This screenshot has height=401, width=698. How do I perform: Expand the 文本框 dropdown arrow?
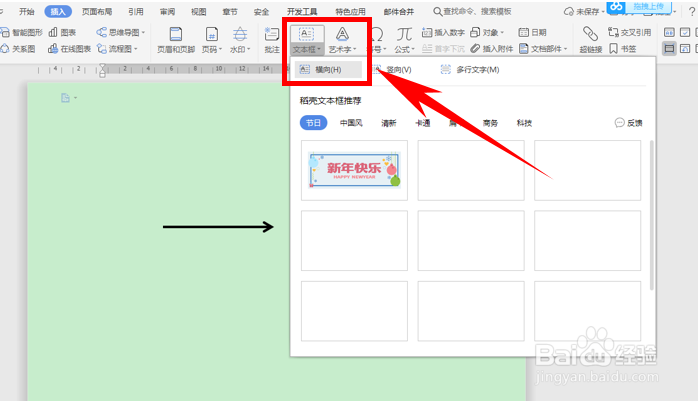pyautogui.click(x=319, y=49)
